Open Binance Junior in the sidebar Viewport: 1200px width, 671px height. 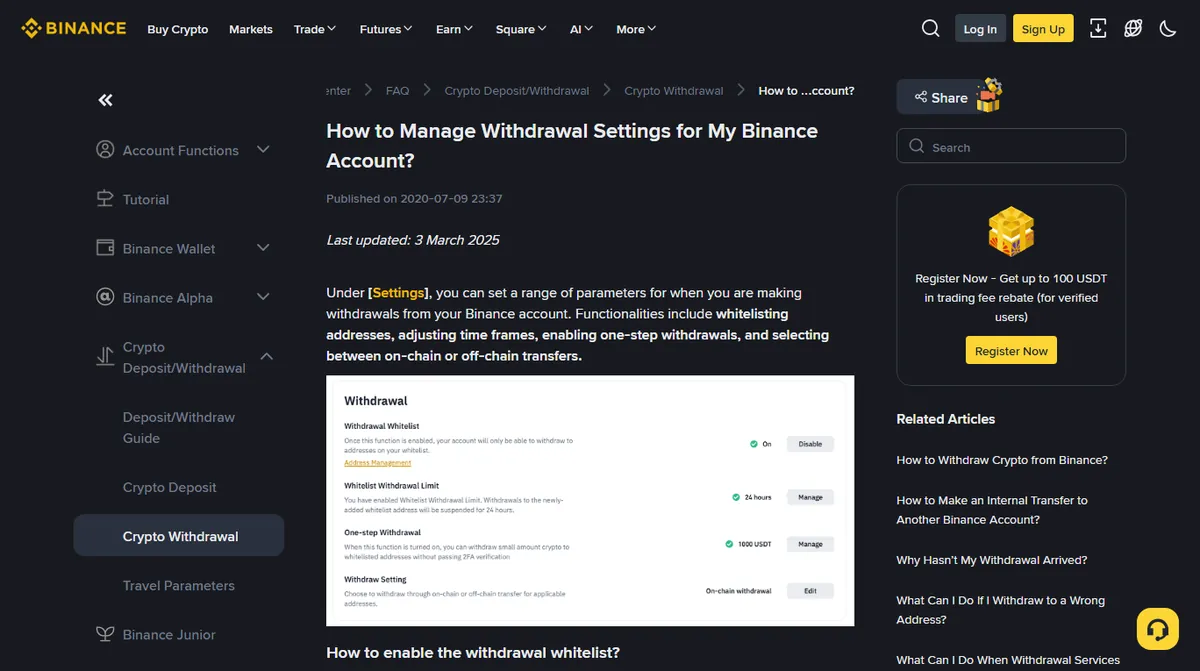pyautogui.click(x=169, y=634)
